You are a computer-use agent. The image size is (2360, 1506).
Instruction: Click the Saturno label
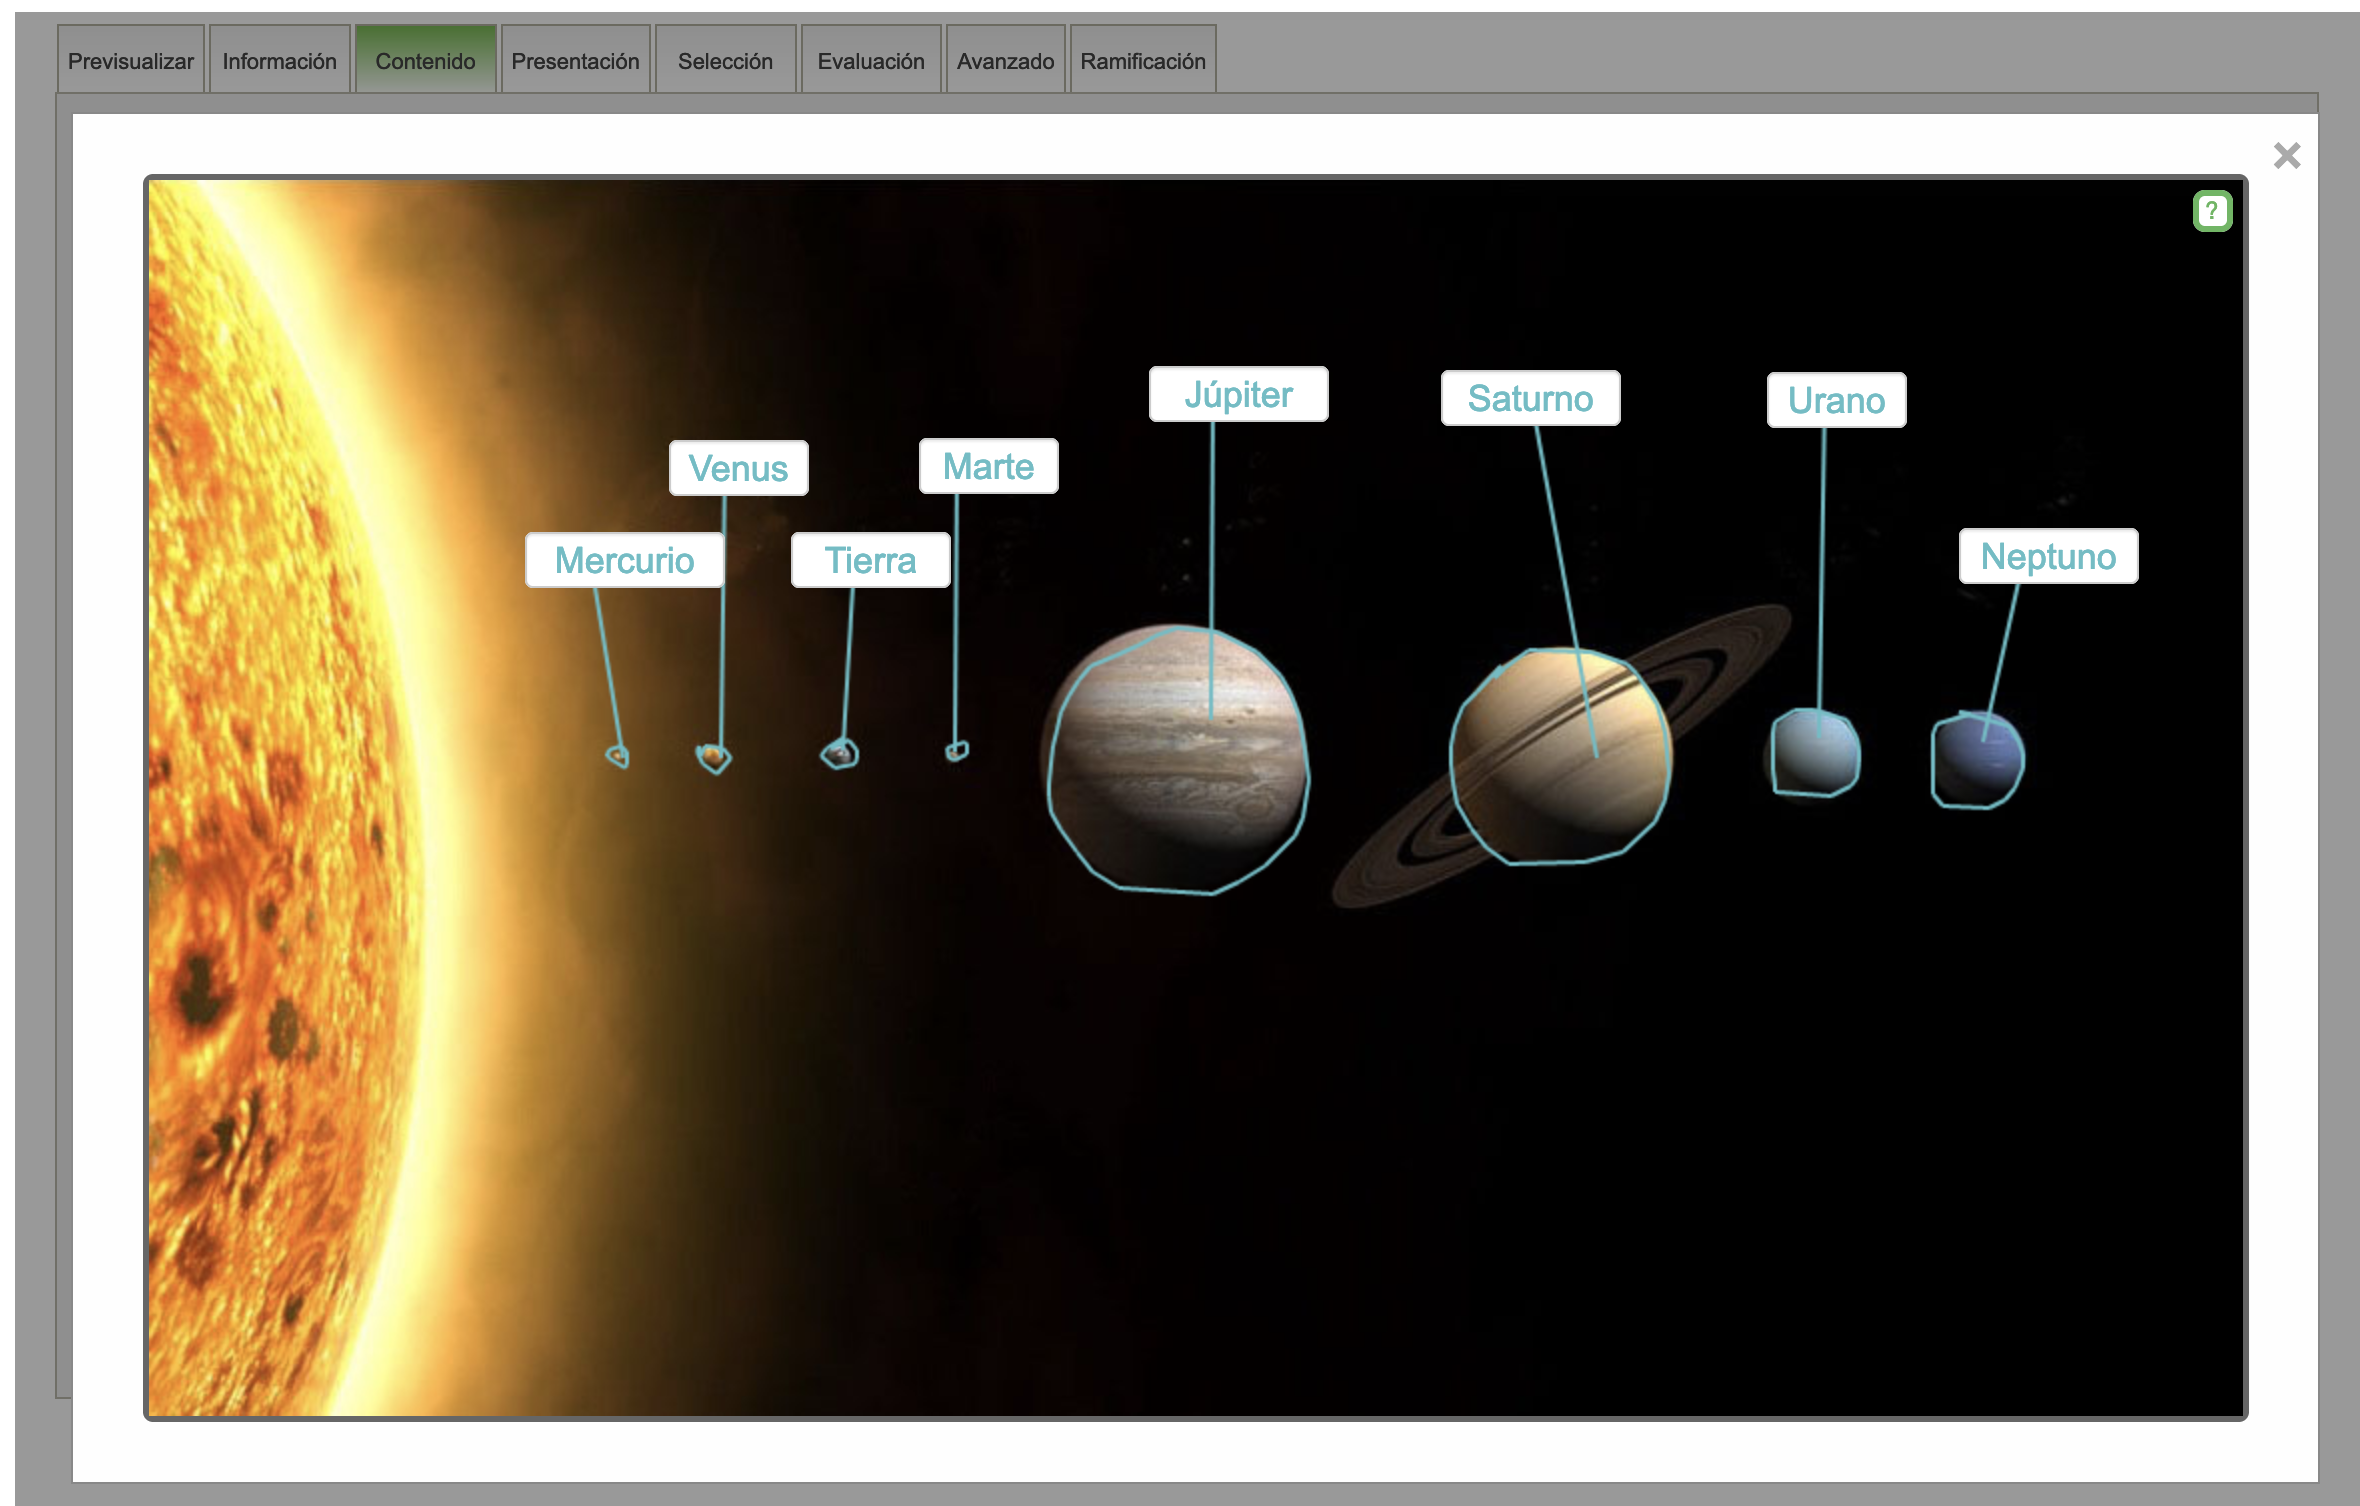[x=1530, y=398]
